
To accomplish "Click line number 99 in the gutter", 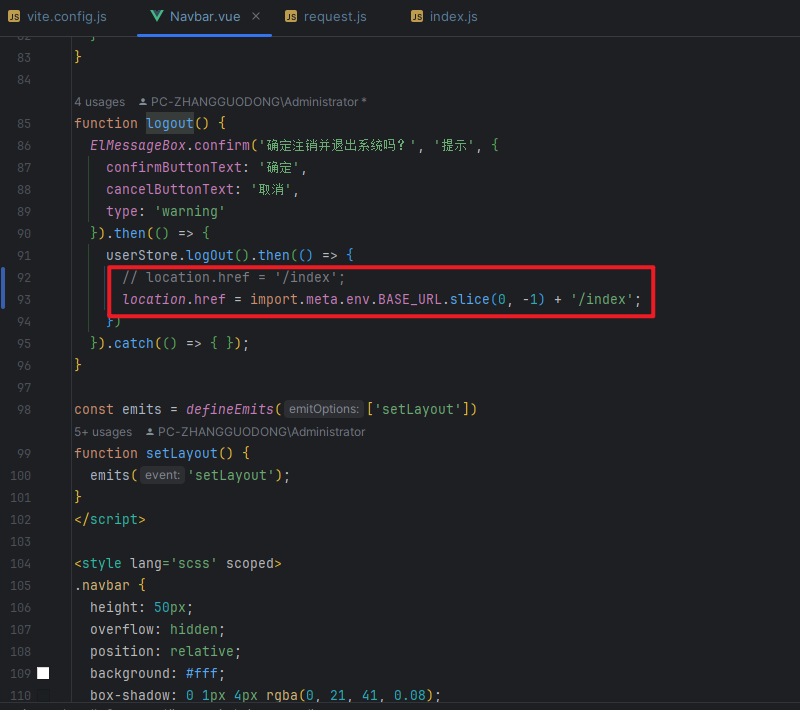I will click(24, 453).
